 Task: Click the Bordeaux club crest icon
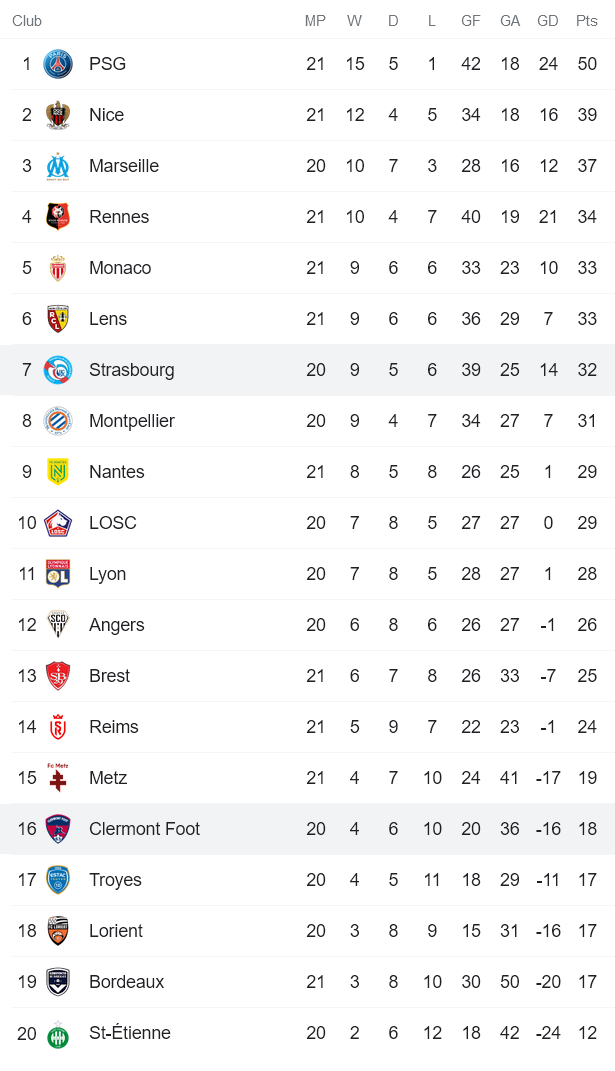58,982
